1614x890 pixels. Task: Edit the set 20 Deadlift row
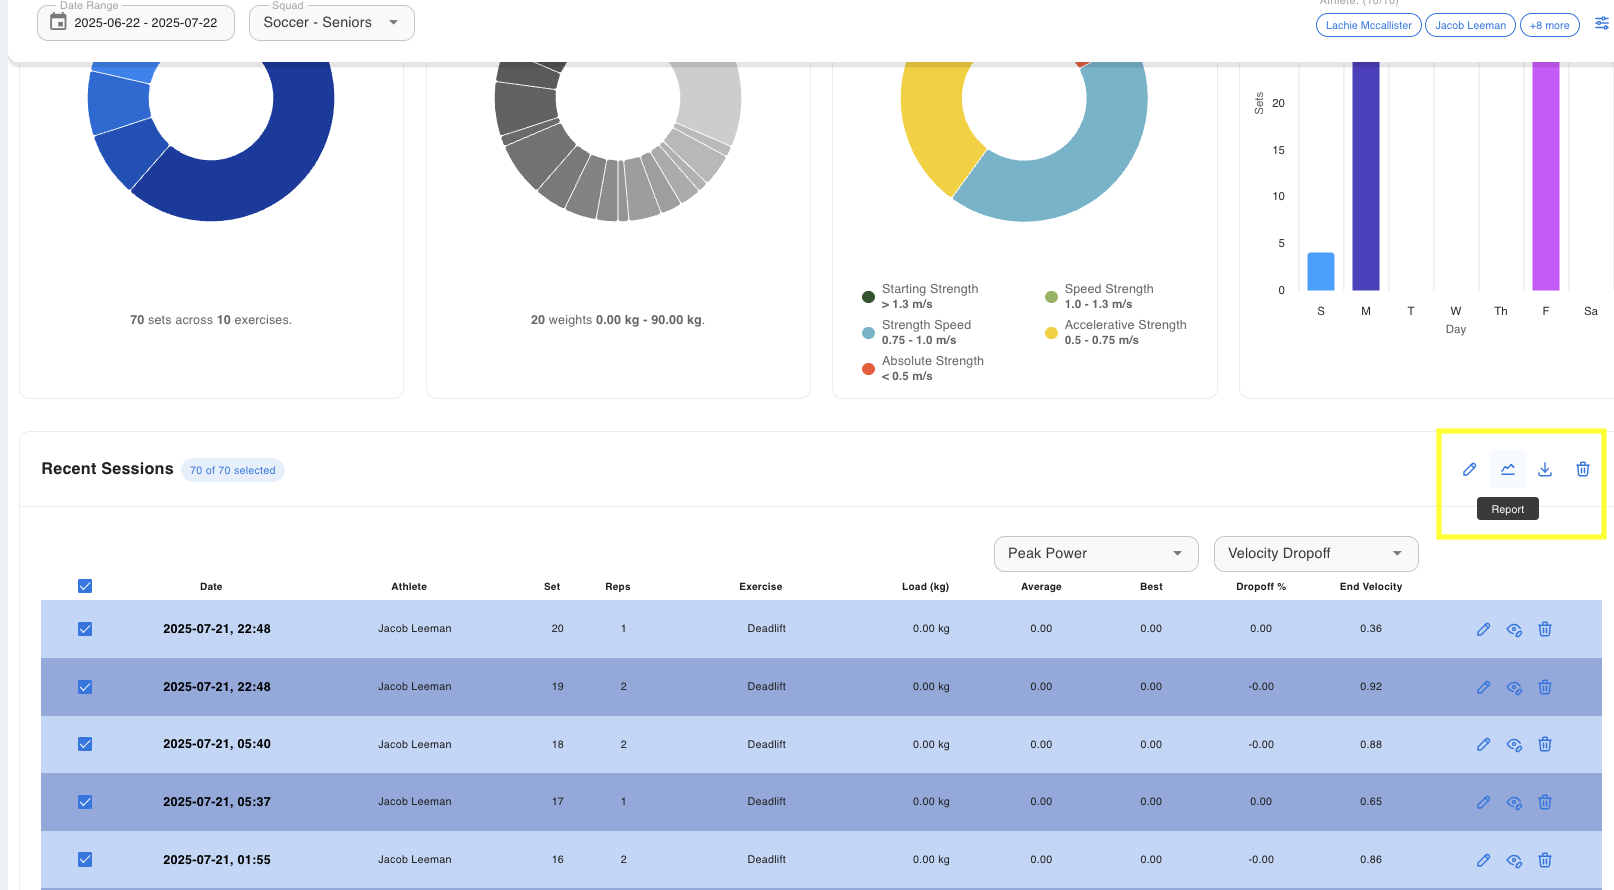pyautogui.click(x=1484, y=629)
